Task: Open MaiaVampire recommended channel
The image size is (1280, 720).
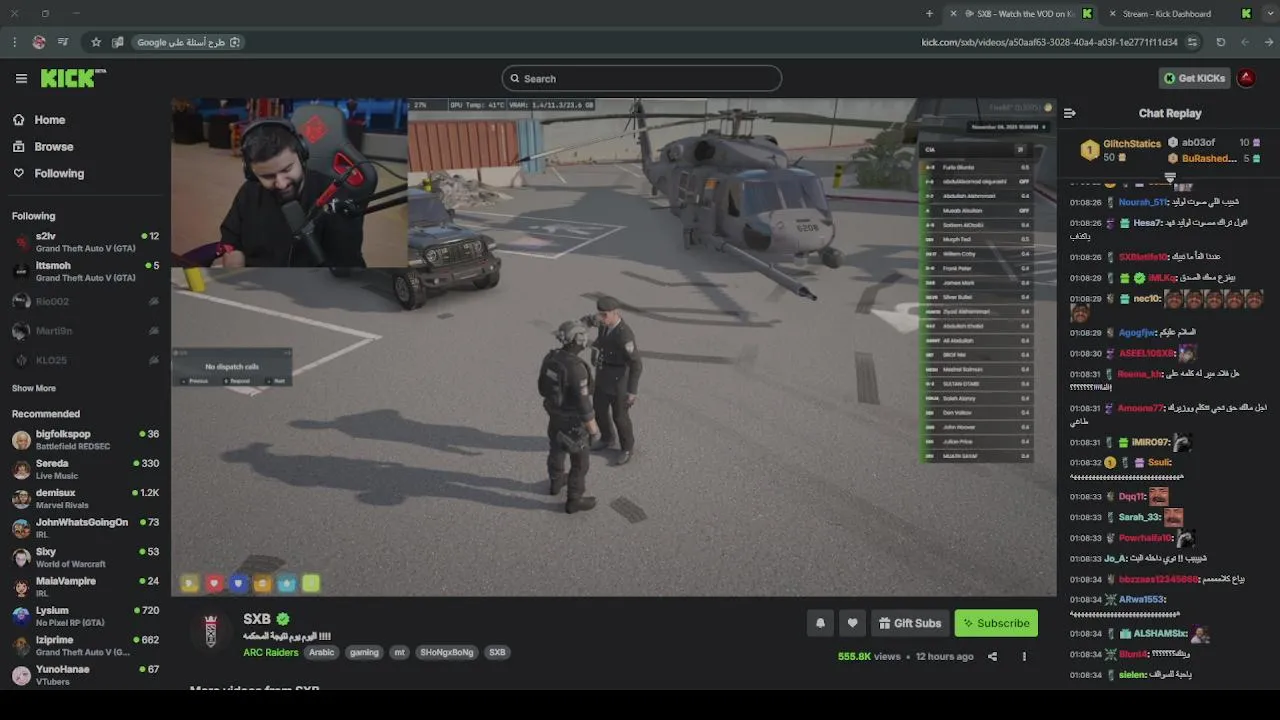Action: coord(85,586)
